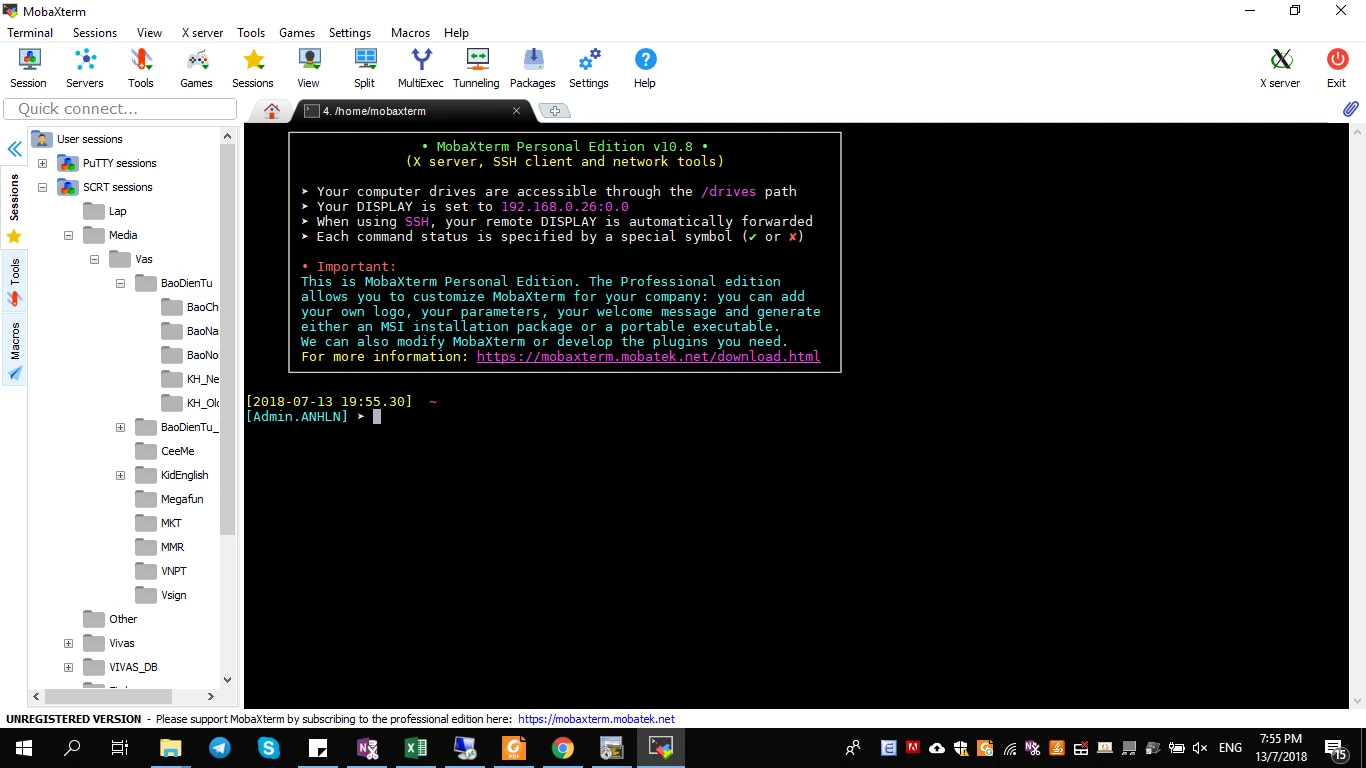Click the sessions tree vertical scrollbar
The image size is (1366, 768).
(227, 340)
